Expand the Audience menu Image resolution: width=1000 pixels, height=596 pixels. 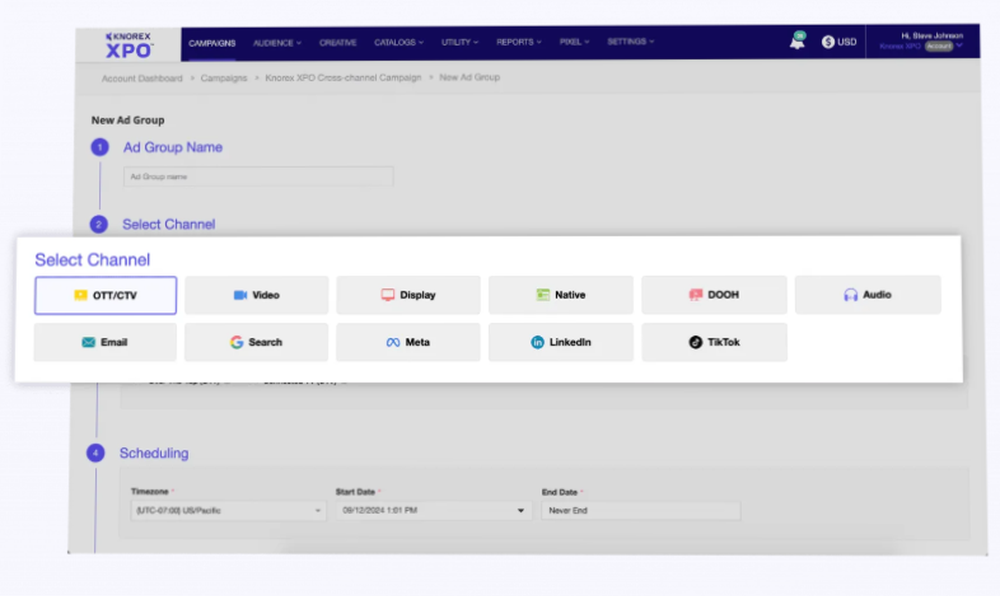(277, 43)
